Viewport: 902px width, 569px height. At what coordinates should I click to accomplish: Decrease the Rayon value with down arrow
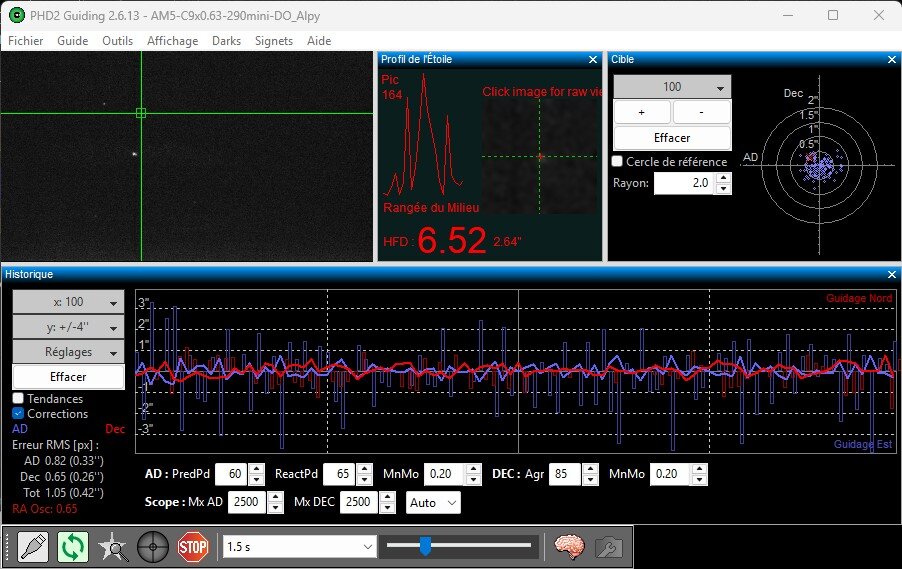[x=724, y=189]
